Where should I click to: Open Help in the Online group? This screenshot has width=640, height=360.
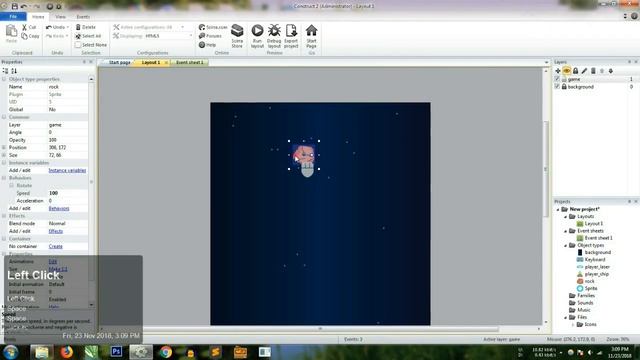click(x=207, y=45)
